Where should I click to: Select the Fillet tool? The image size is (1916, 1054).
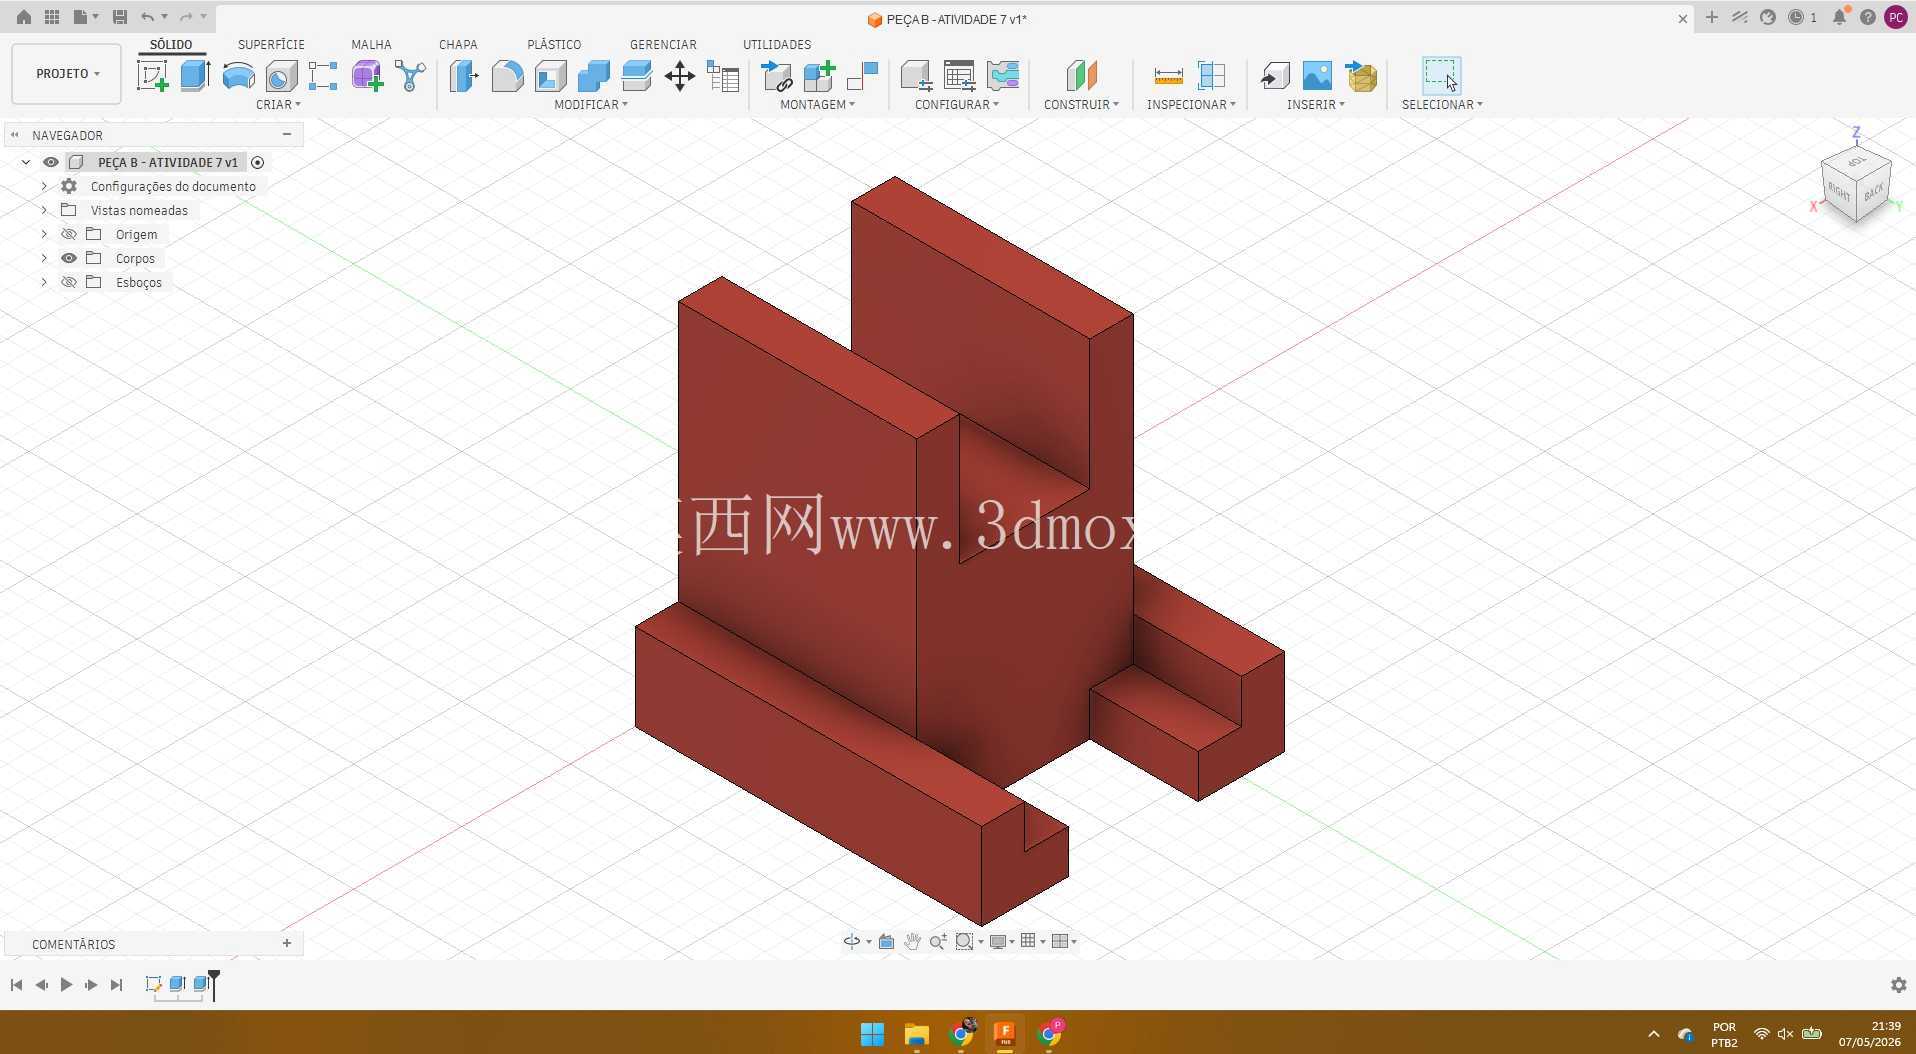coord(507,76)
